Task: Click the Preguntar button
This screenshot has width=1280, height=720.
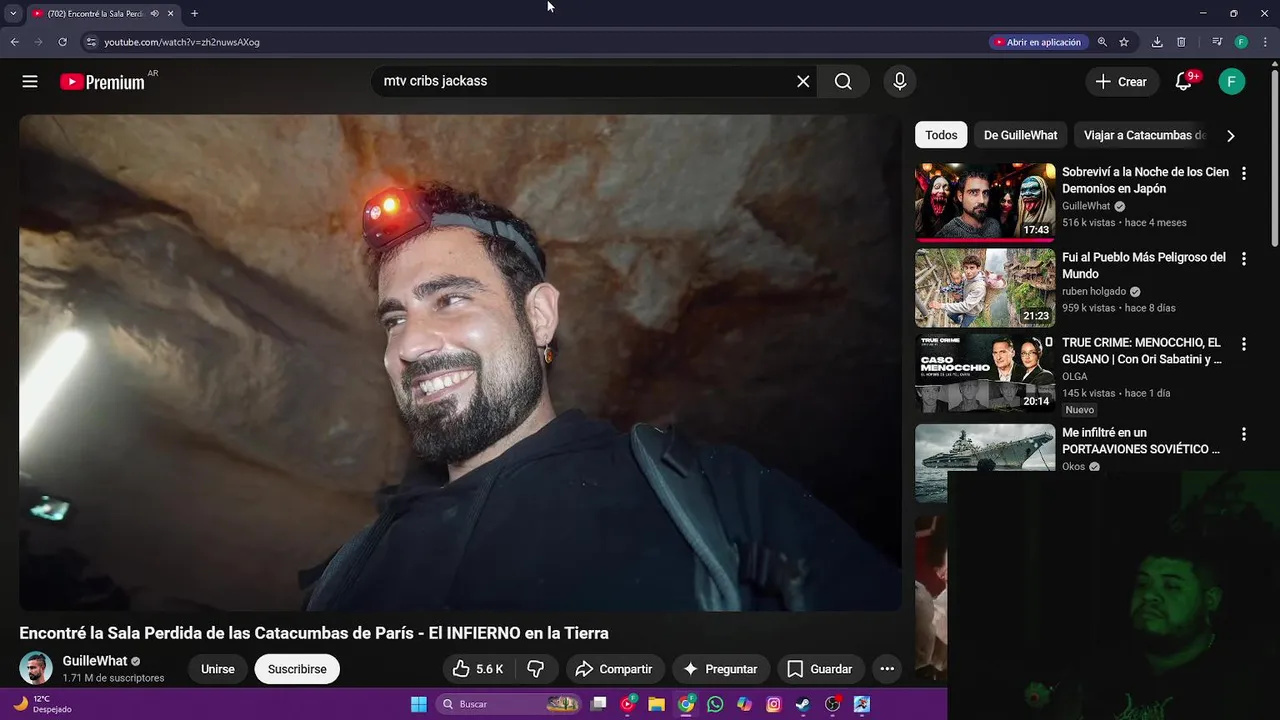Action: tap(720, 669)
